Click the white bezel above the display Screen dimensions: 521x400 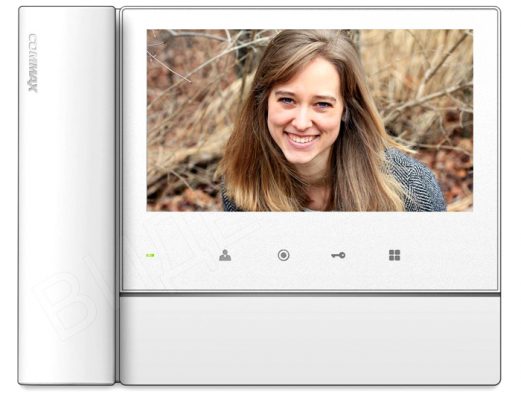[x=310, y=19]
